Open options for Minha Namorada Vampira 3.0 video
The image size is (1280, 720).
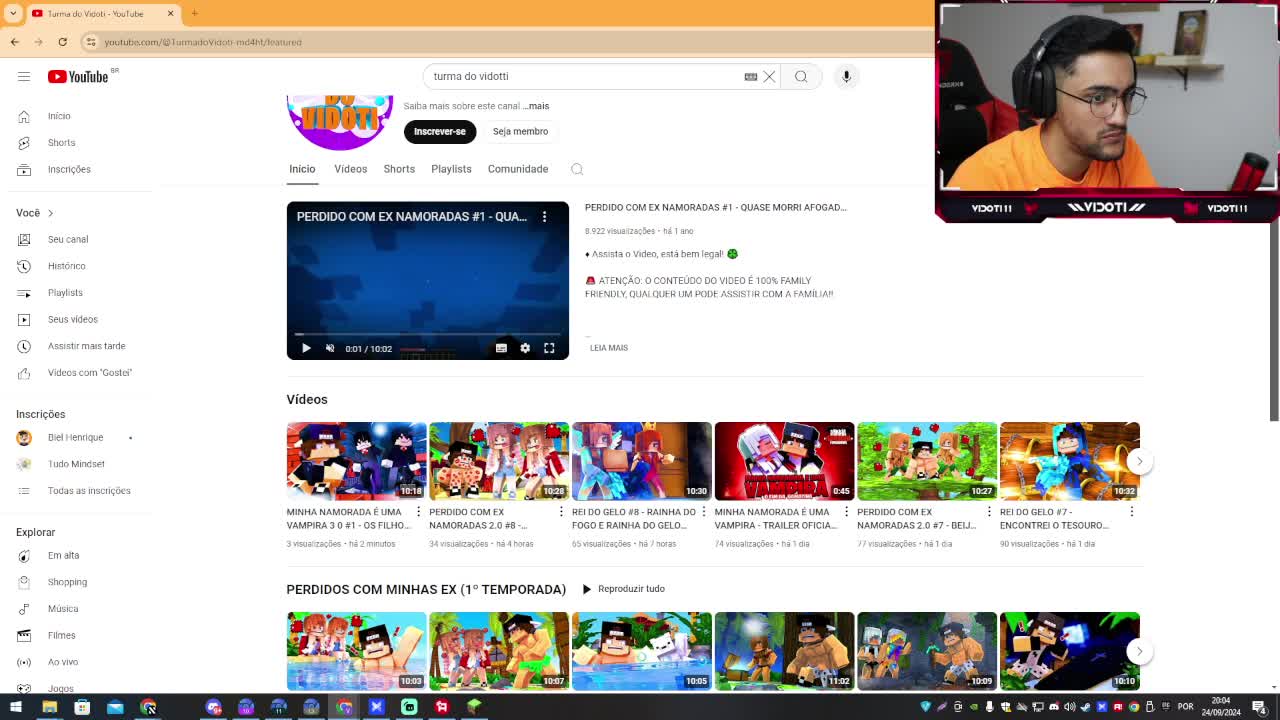tap(418, 512)
